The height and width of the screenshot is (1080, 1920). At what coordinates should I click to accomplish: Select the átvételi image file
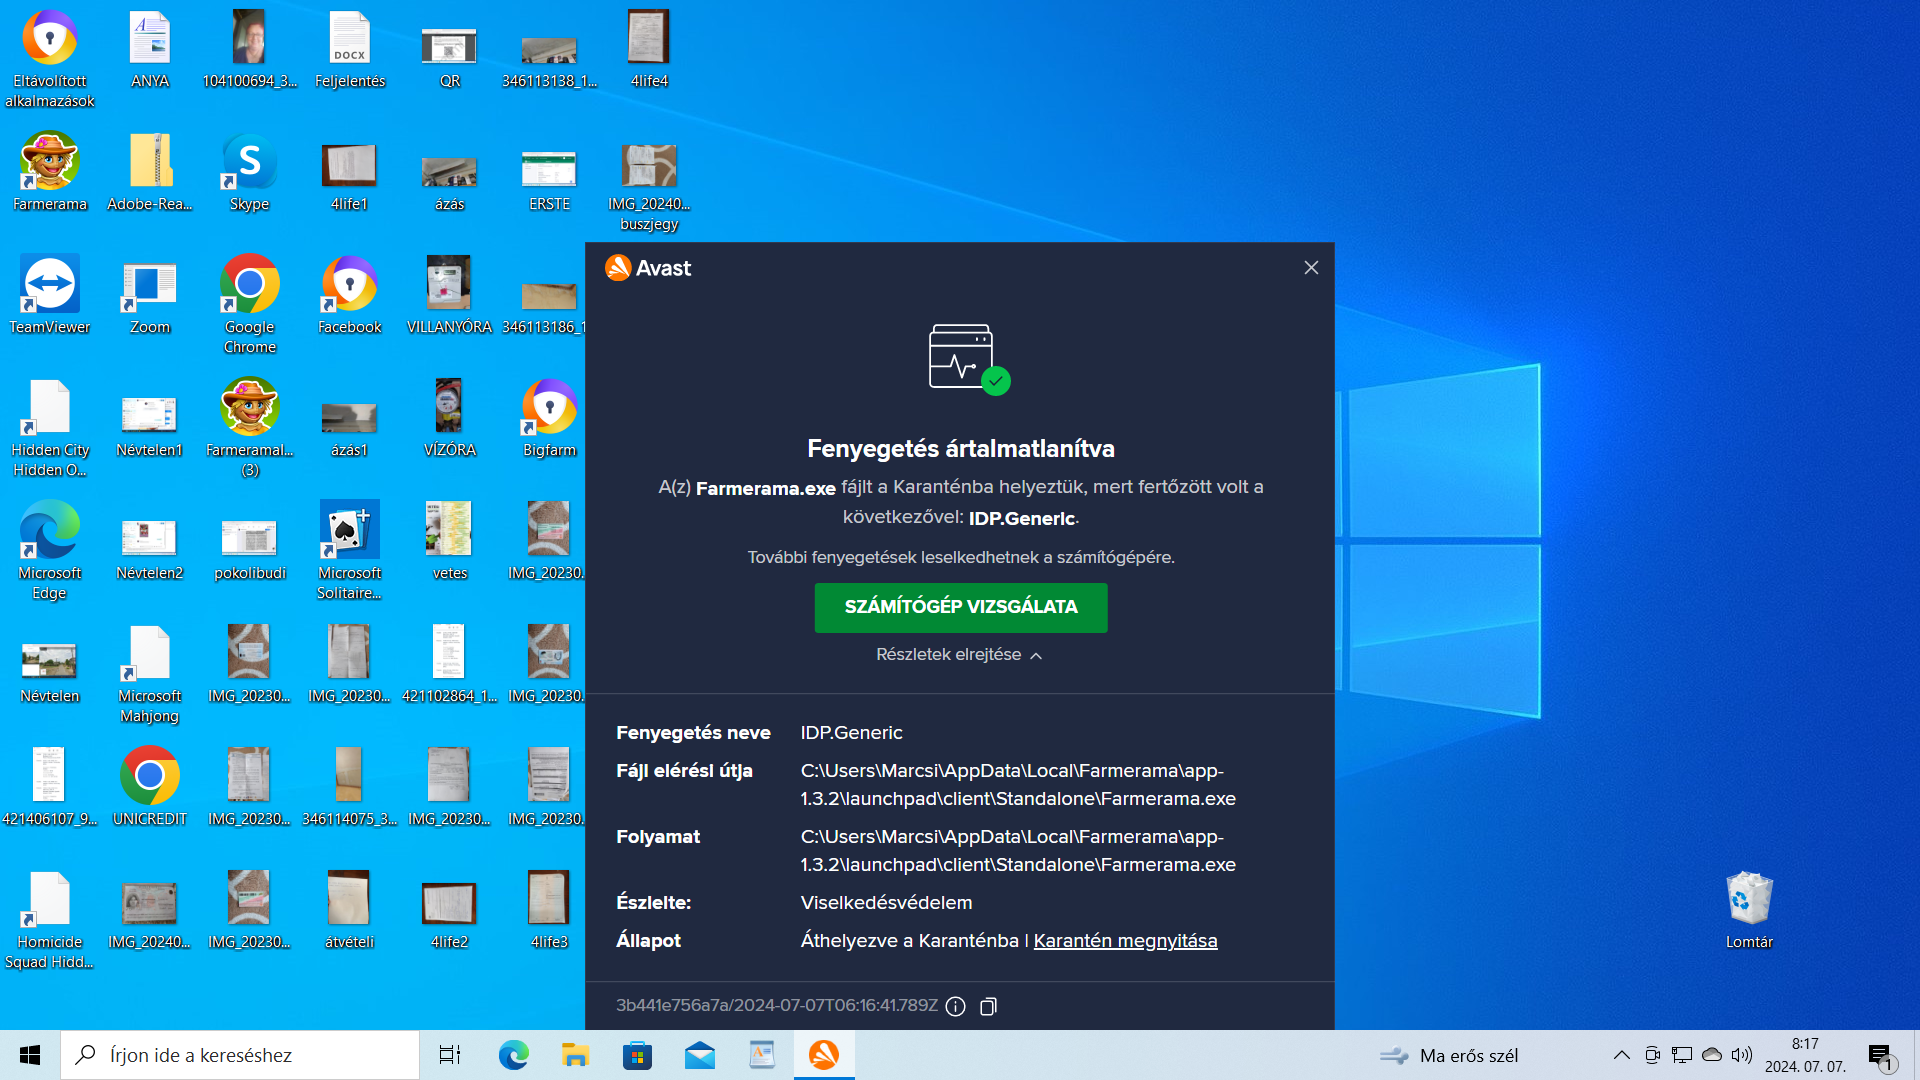[350, 910]
